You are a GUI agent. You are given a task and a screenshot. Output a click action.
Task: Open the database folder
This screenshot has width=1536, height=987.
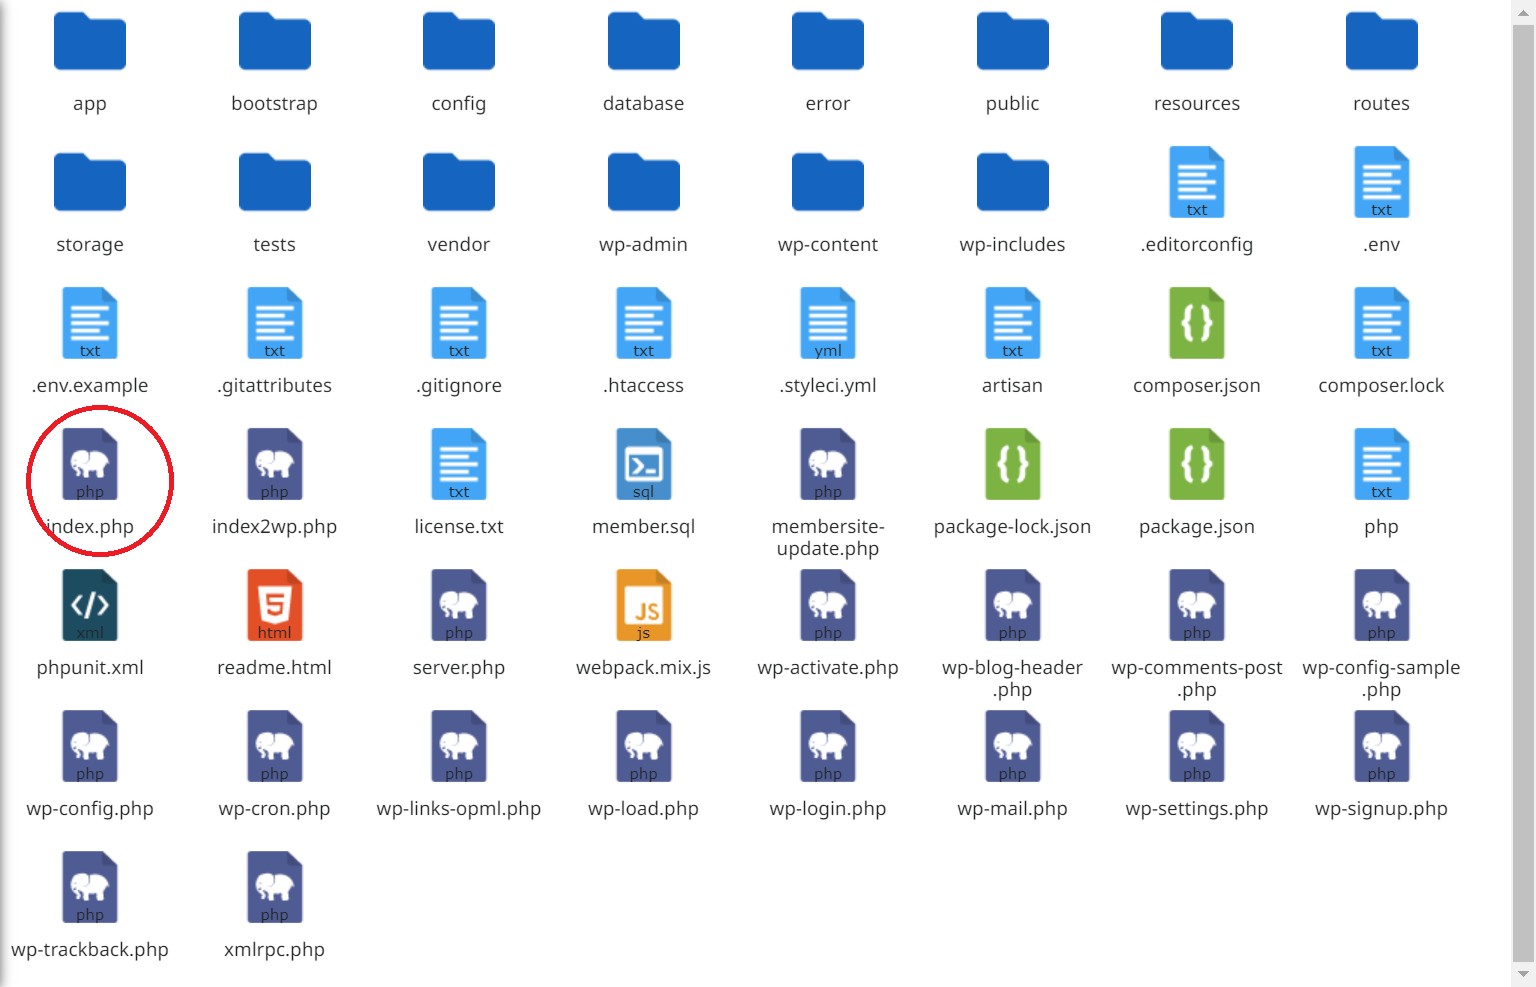coord(643,42)
